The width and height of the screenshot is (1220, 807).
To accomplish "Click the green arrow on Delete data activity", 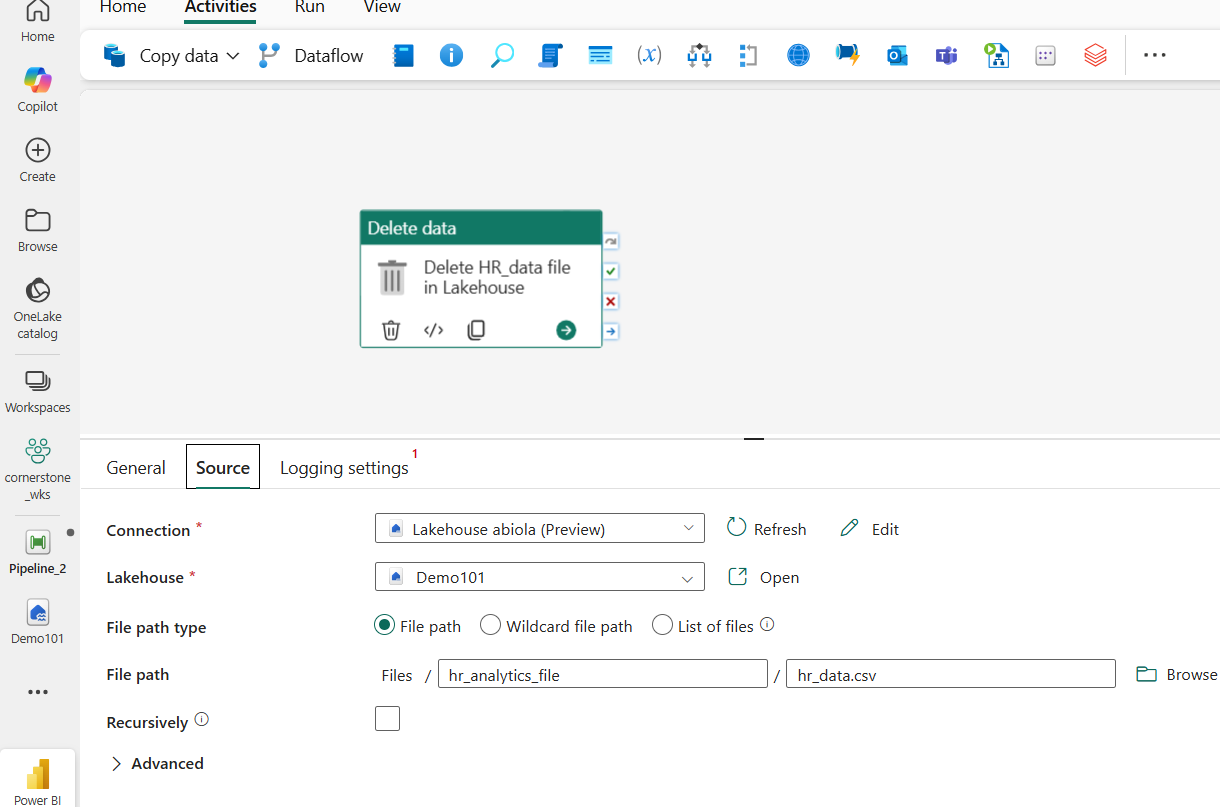I will pos(566,330).
